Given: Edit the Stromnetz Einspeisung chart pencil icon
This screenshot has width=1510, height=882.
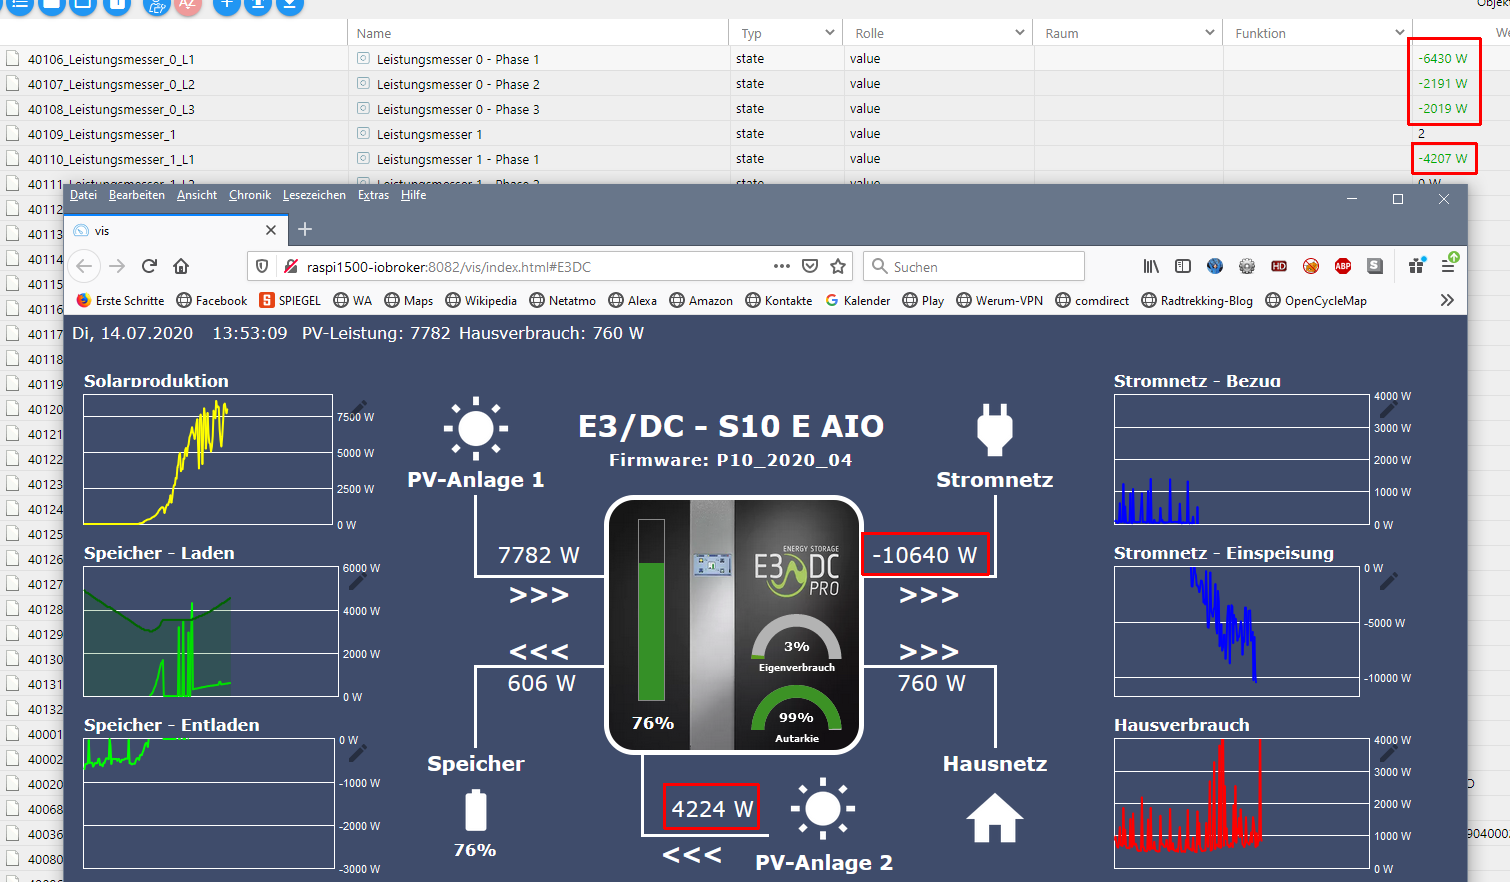Looking at the screenshot, I should [1388, 580].
